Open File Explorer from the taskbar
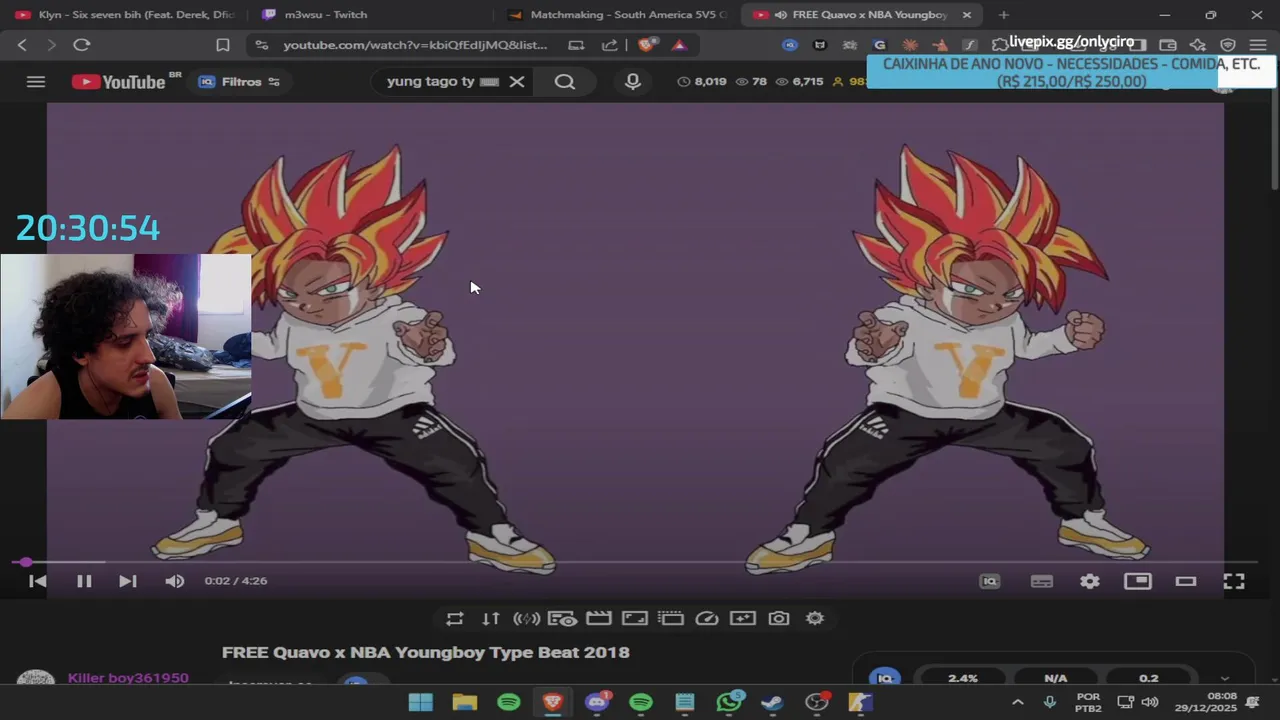 (465, 702)
